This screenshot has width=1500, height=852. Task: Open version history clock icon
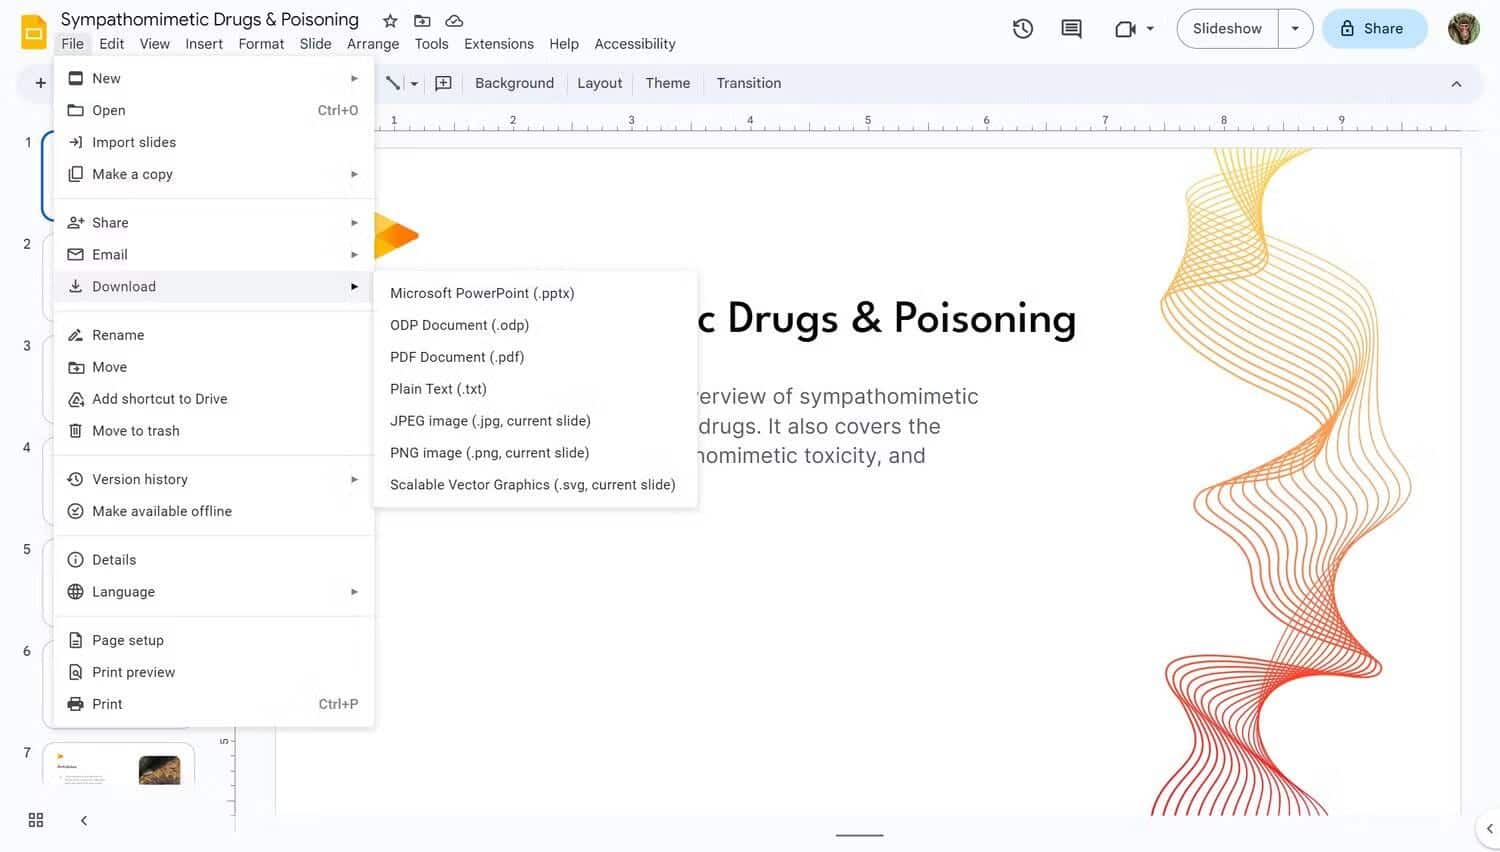pyautogui.click(x=1022, y=29)
